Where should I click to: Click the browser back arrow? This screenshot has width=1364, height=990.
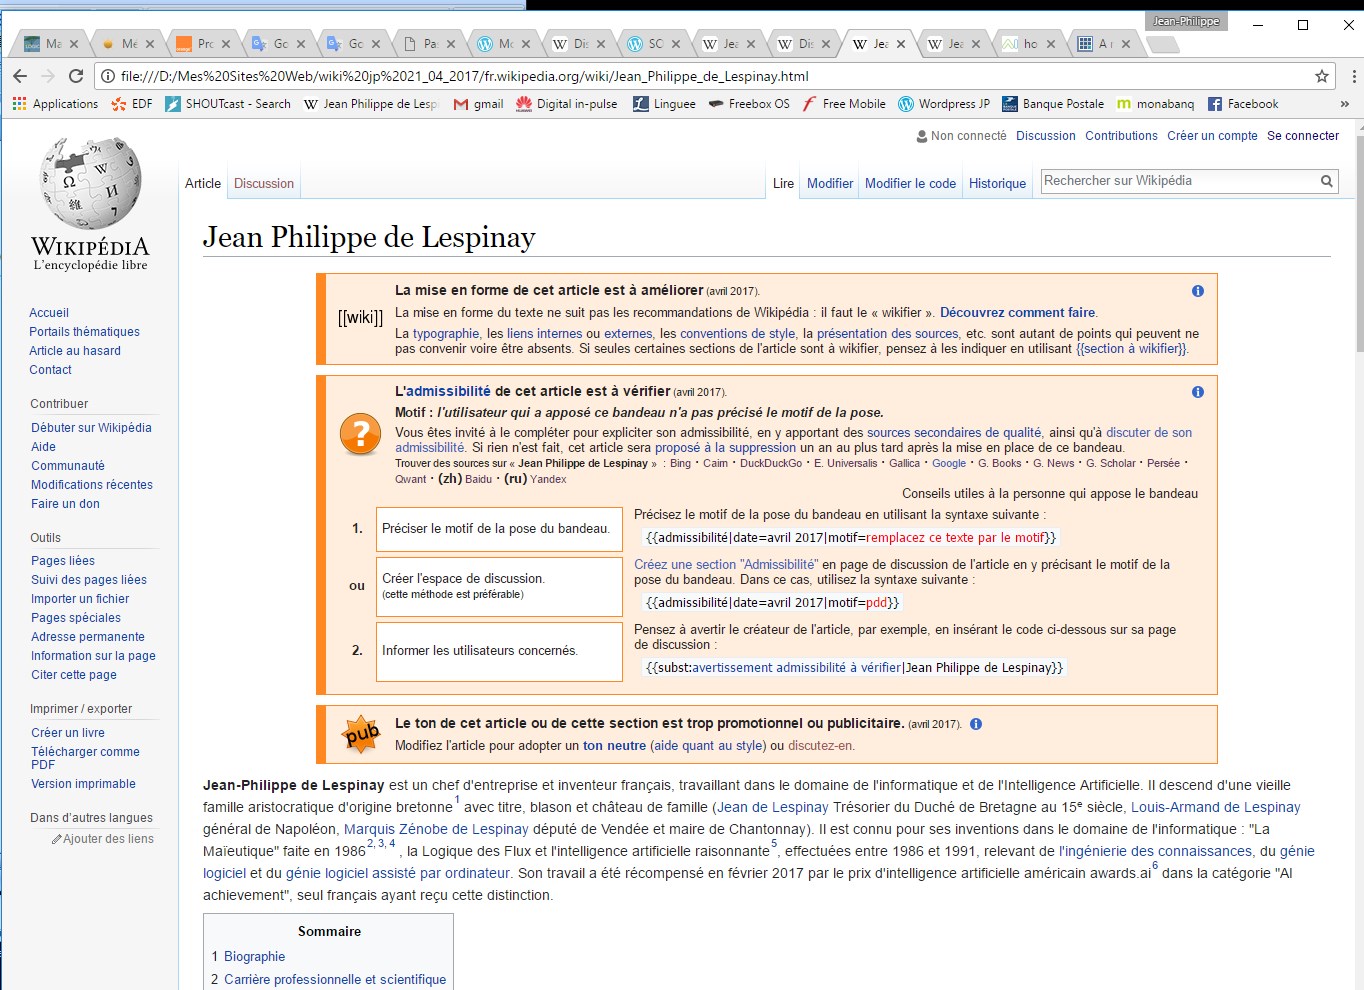tap(20, 76)
